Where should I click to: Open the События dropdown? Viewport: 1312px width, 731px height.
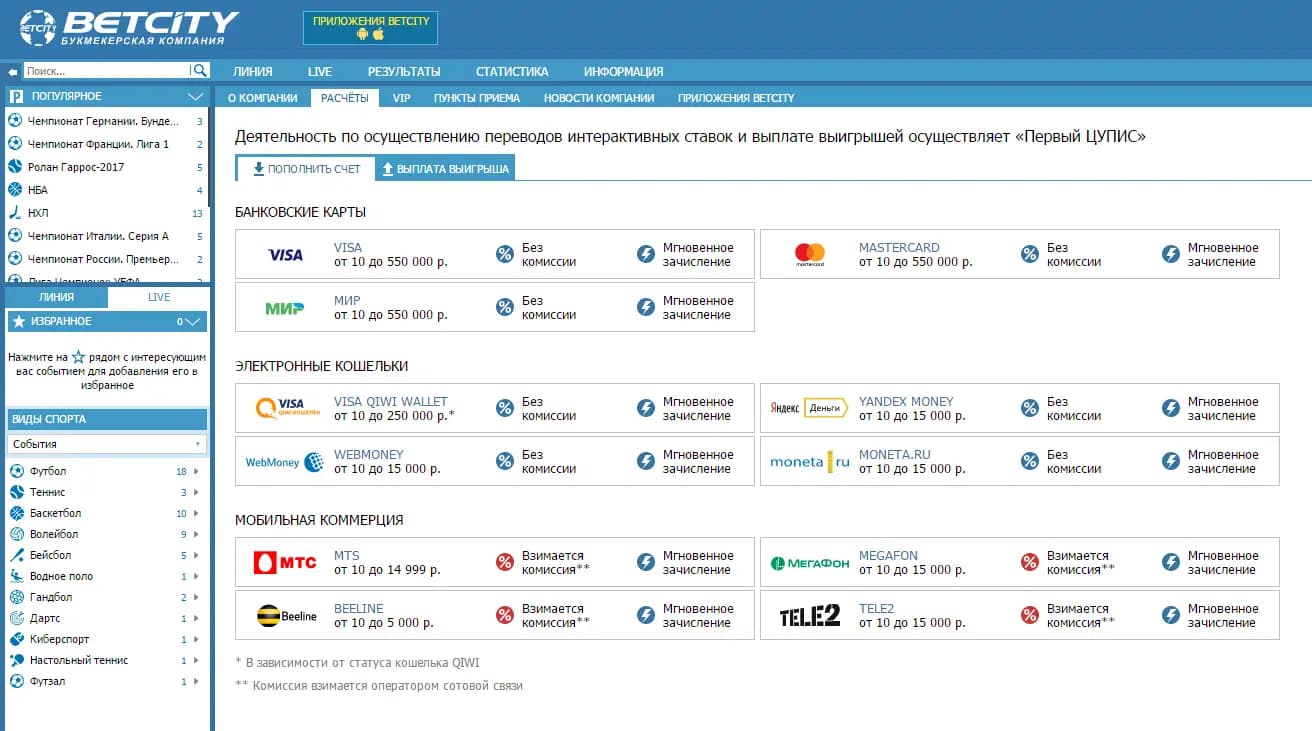tap(107, 444)
